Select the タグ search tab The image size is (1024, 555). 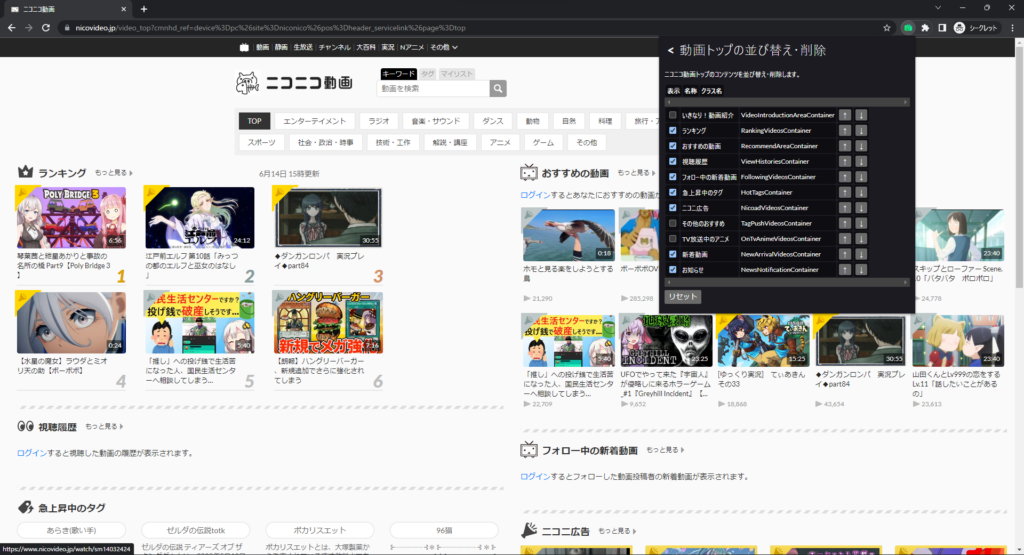[x=427, y=74]
